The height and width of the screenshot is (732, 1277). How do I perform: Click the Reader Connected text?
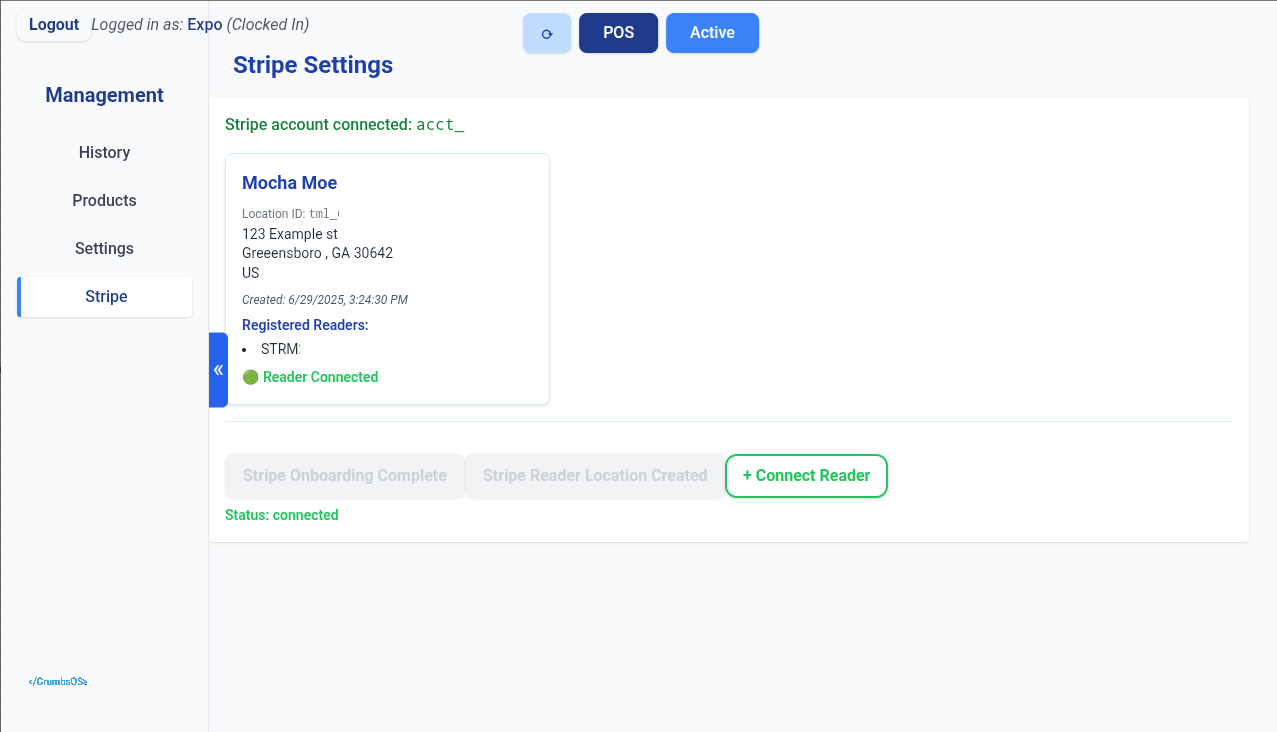click(x=321, y=377)
